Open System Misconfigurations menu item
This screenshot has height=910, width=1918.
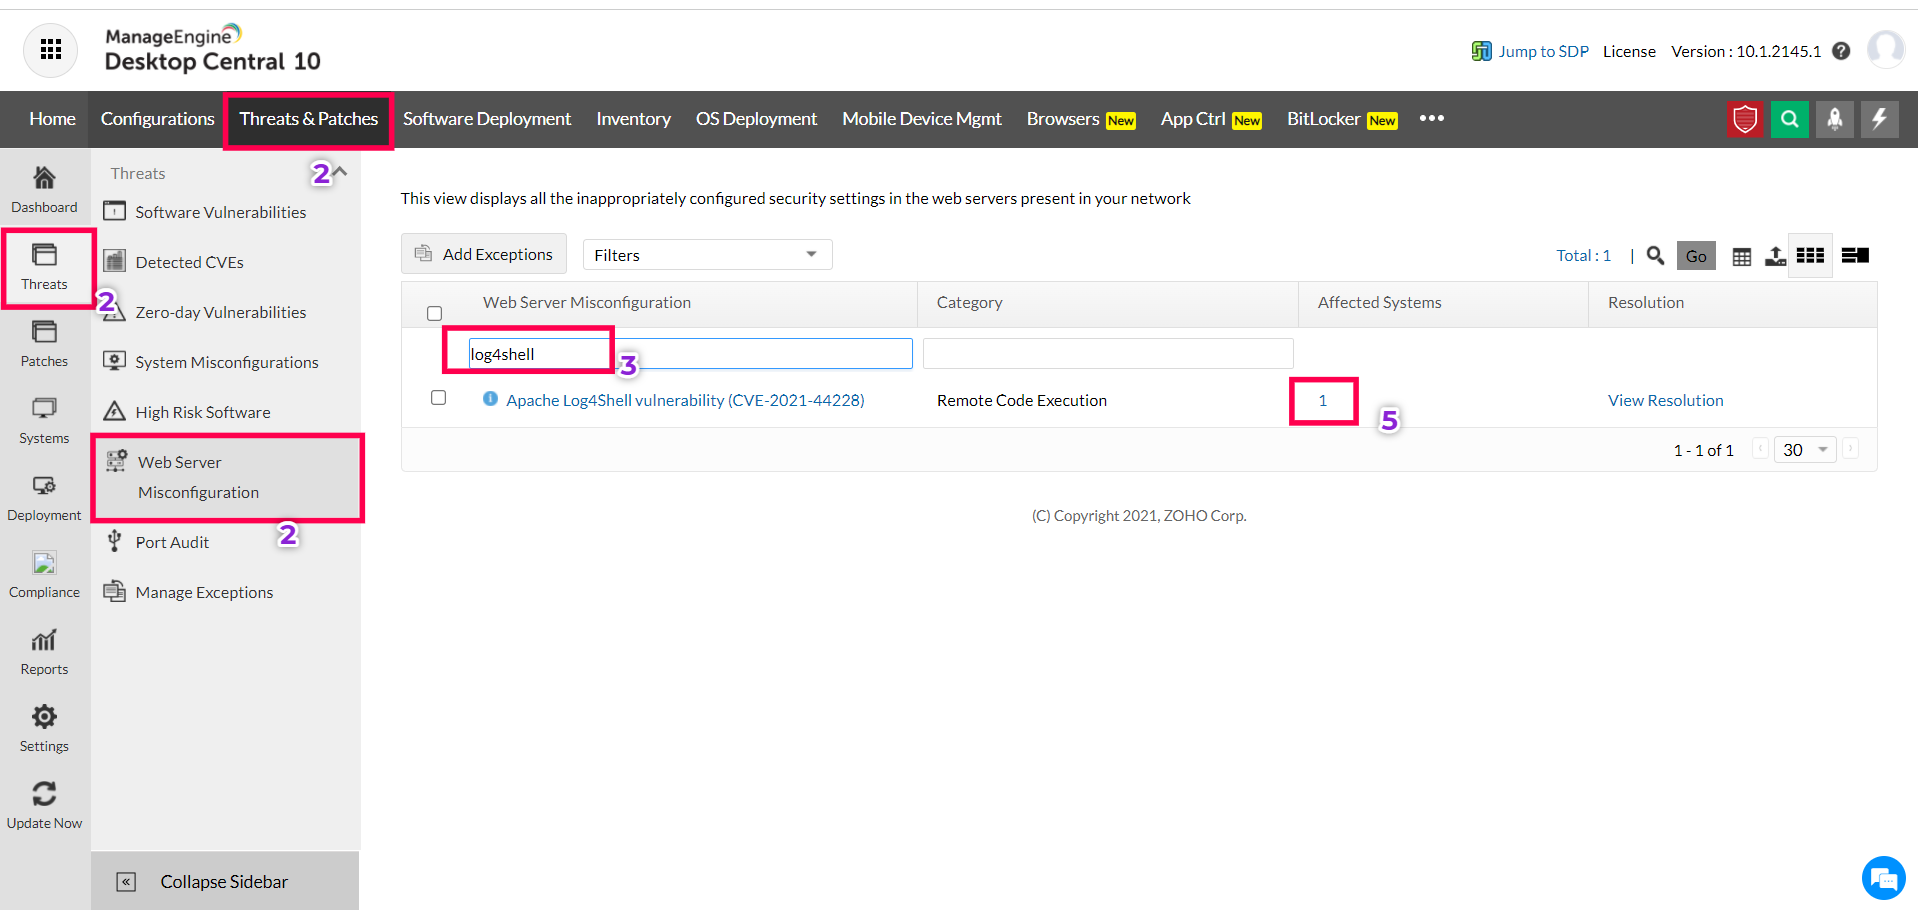225,362
